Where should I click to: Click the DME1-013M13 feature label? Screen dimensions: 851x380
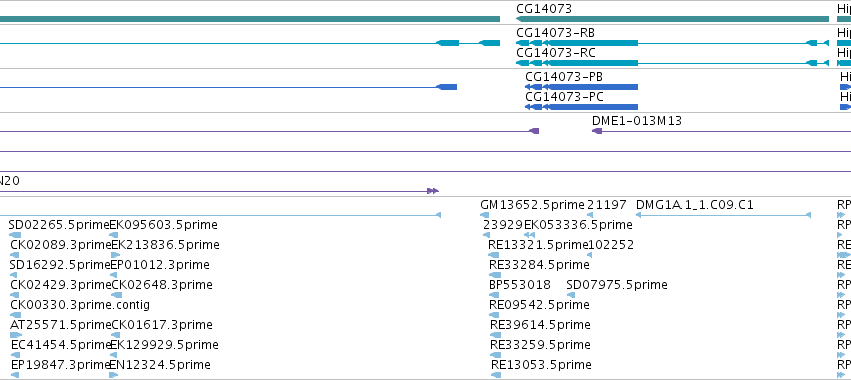tap(637, 121)
